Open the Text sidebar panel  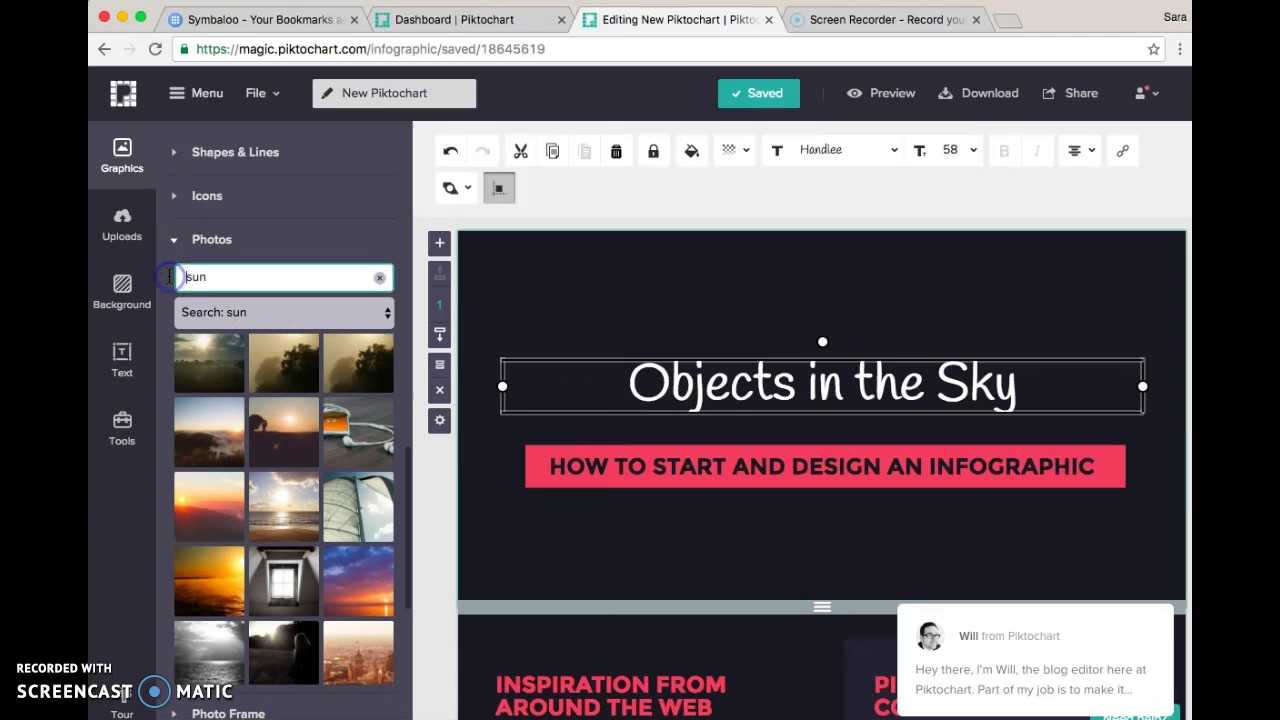[122, 360]
